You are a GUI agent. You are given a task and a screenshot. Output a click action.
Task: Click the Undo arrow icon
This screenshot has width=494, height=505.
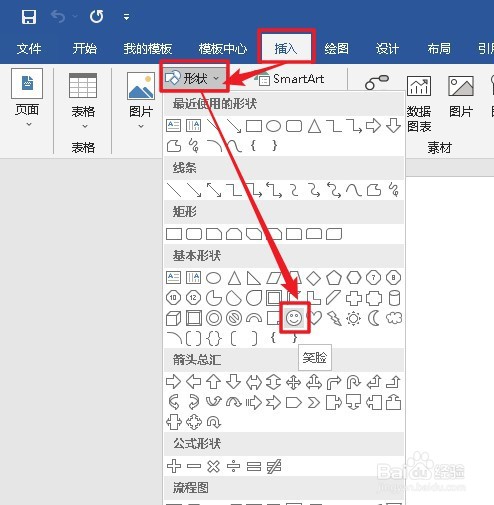(58, 16)
